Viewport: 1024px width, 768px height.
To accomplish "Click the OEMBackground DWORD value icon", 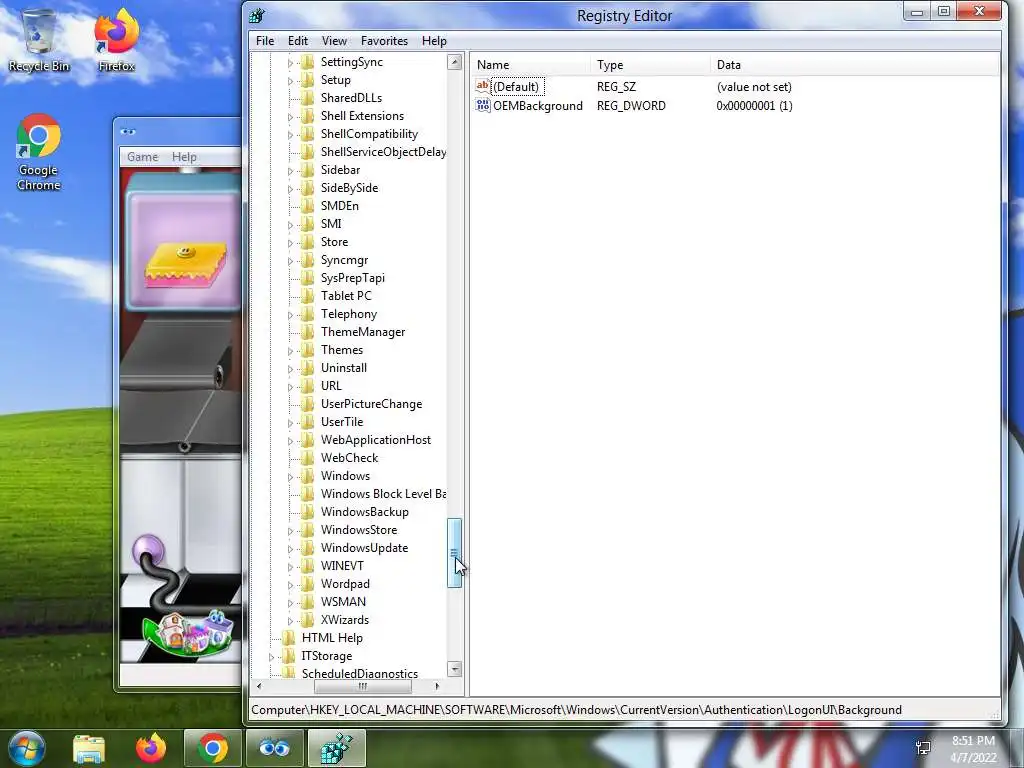I will pos(483,105).
